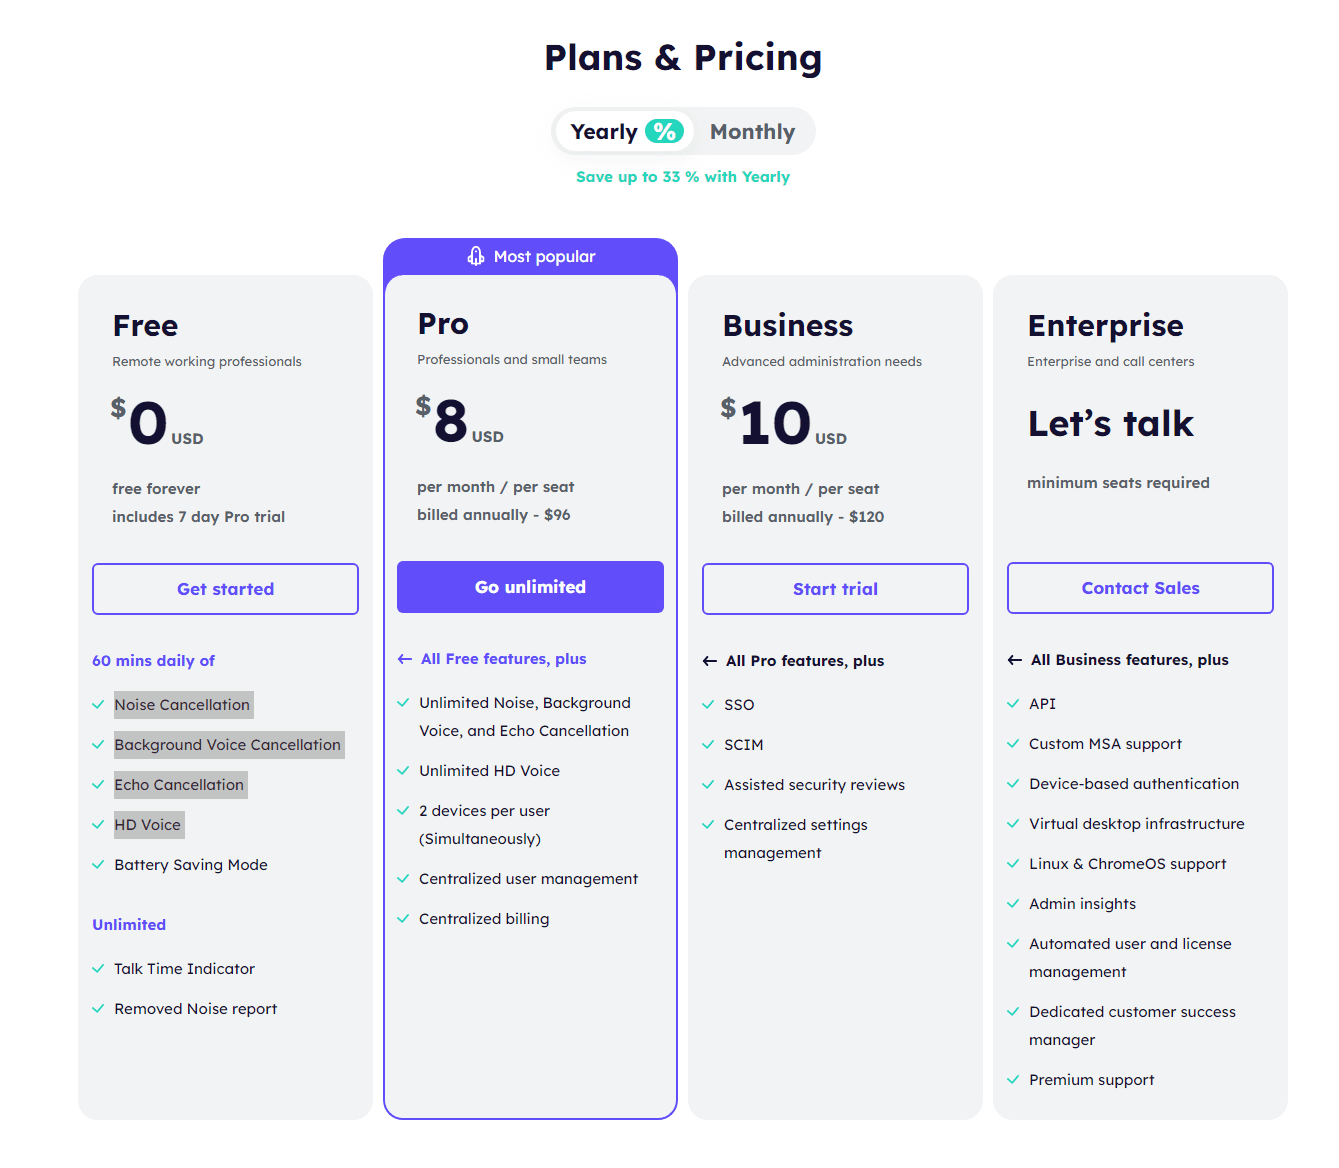
Task: Click Save up to 33% with Yearly text
Action: tap(683, 177)
